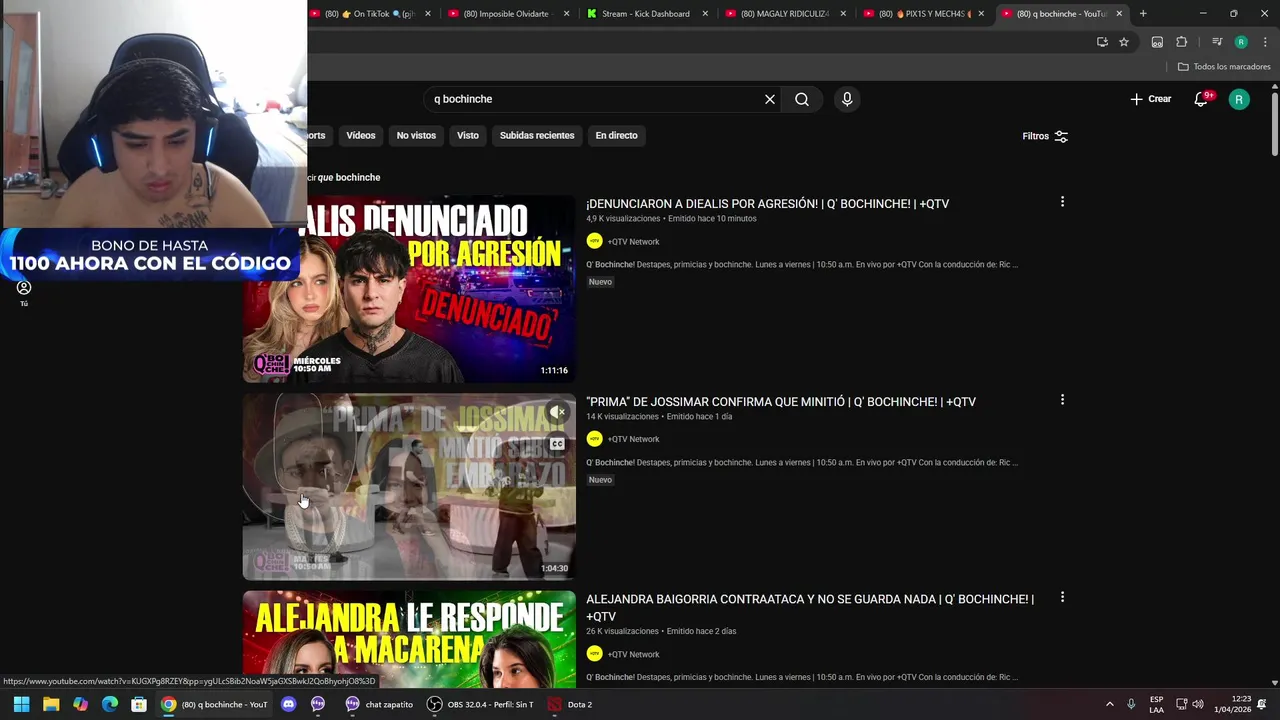The image size is (1280, 720).
Task: Open Chrome profile avatar in toolbar
Action: click(x=1241, y=42)
